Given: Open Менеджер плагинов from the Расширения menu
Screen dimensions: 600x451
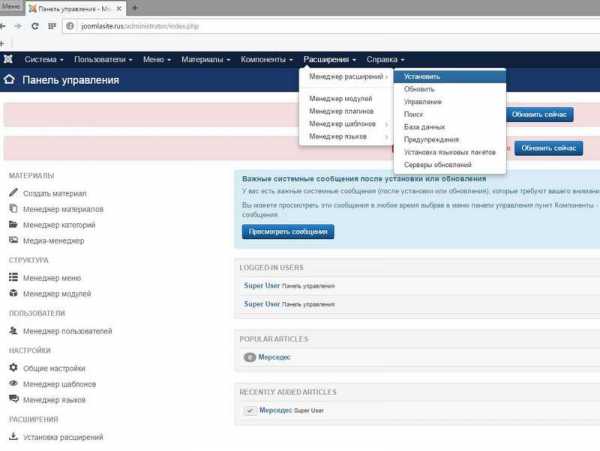Looking at the screenshot, I should tap(346, 111).
